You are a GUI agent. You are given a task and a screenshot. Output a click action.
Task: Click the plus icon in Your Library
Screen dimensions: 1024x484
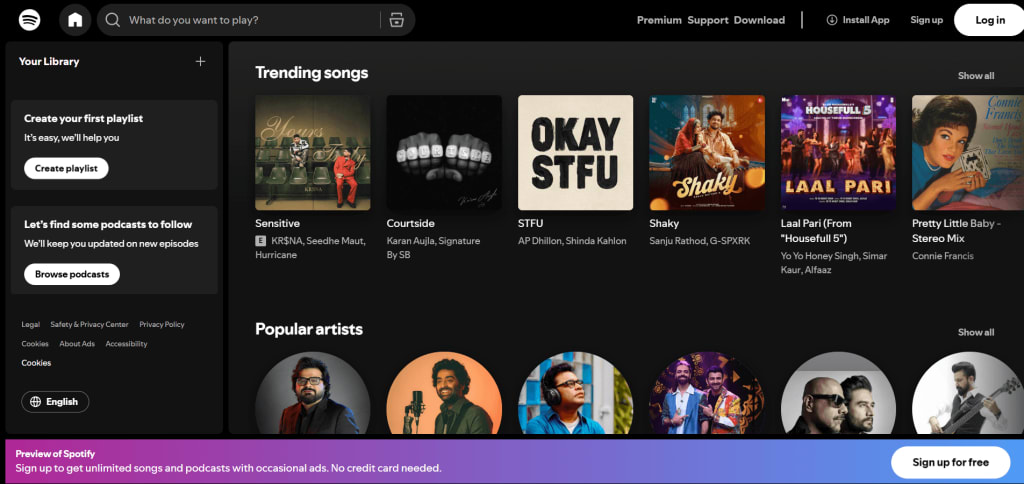(200, 61)
